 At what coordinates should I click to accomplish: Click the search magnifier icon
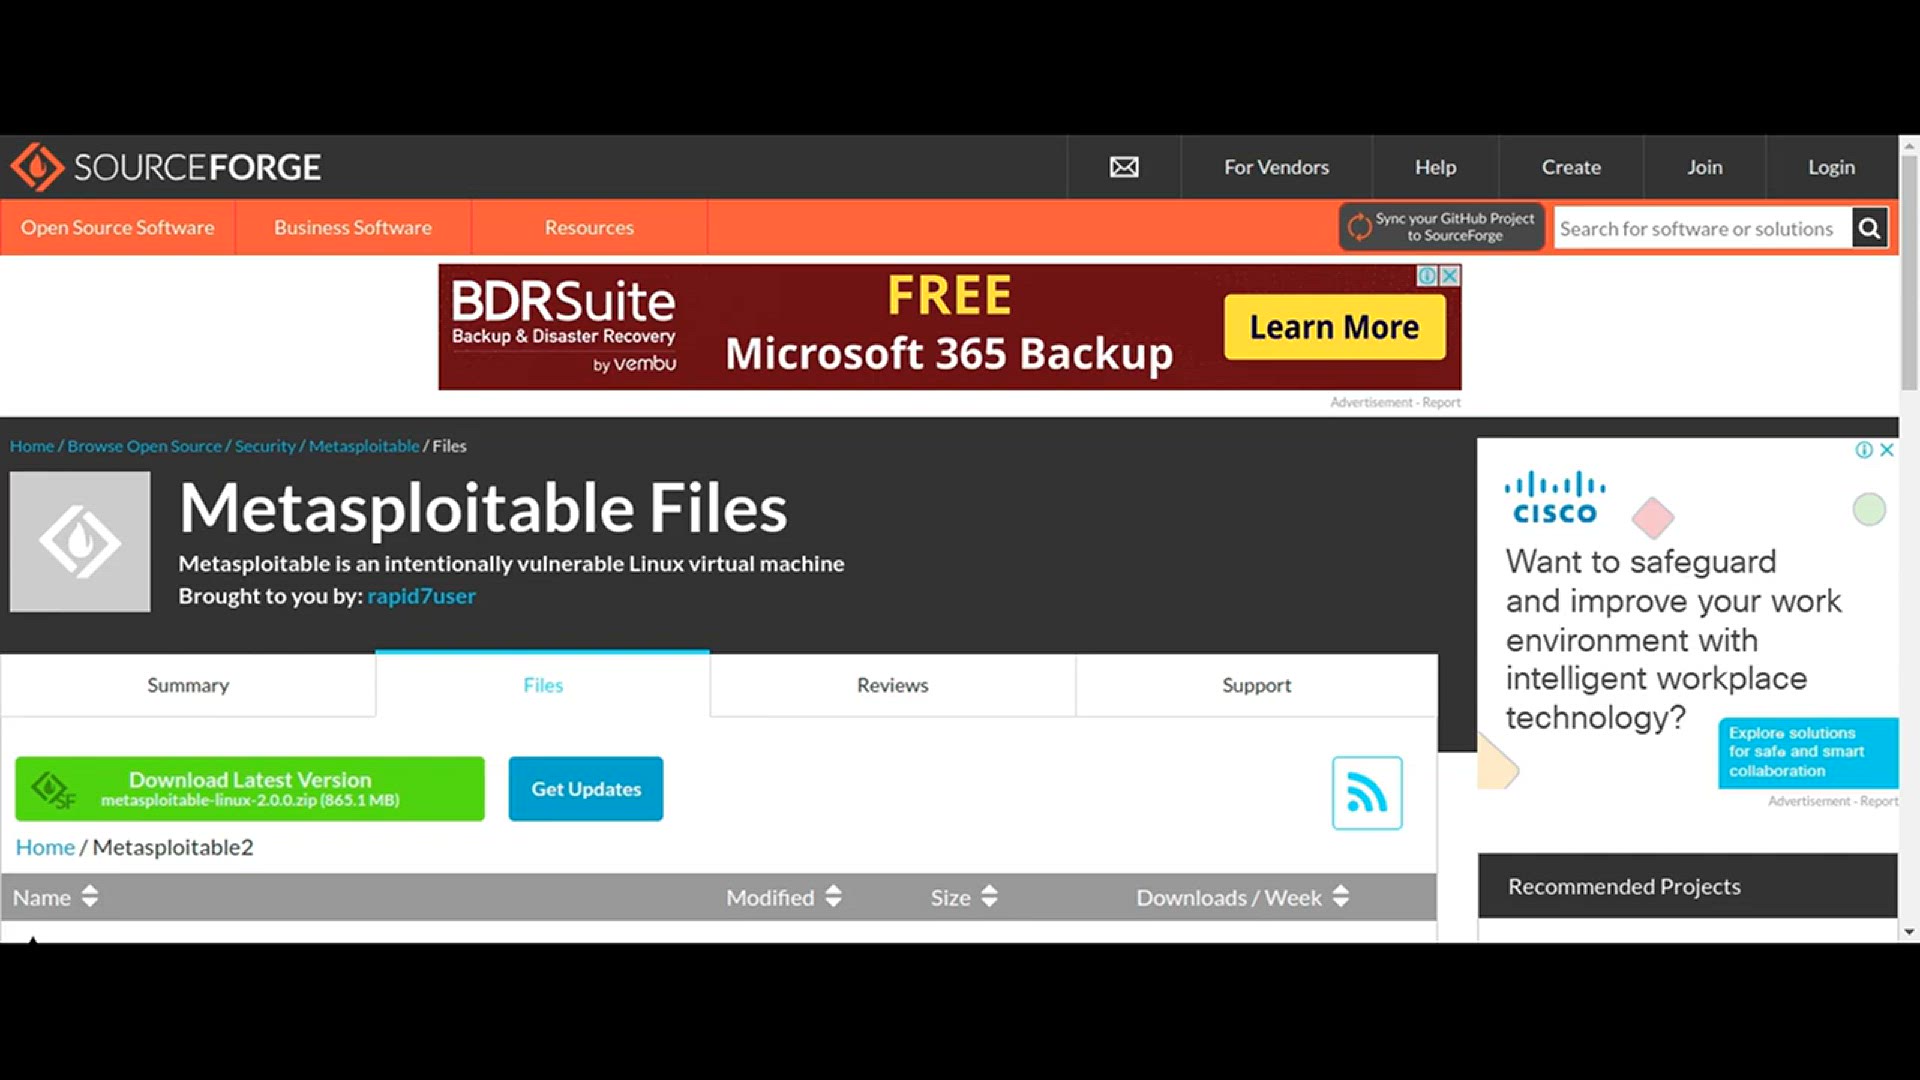(1868, 229)
